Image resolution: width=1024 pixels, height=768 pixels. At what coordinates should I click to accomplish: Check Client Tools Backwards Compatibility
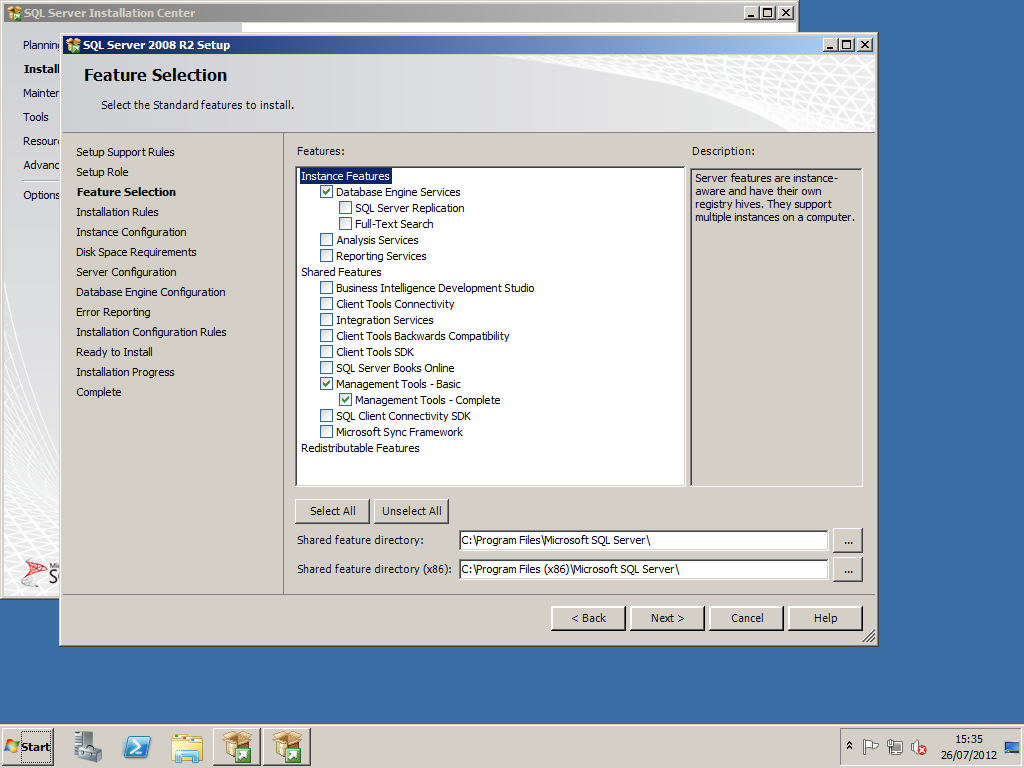(x=327, y=336)
